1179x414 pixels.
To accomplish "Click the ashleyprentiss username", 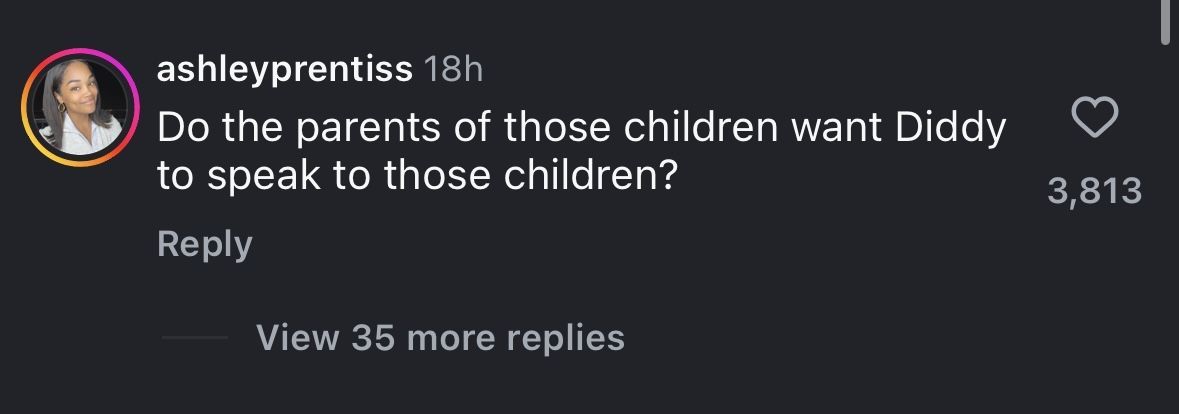I will point(285,69).
